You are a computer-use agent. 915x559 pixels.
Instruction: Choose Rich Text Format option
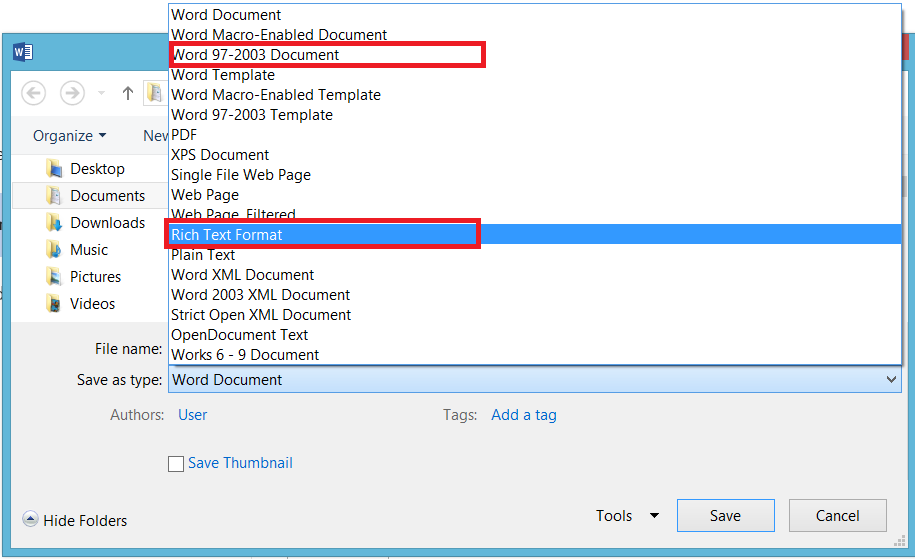point(535,235)
